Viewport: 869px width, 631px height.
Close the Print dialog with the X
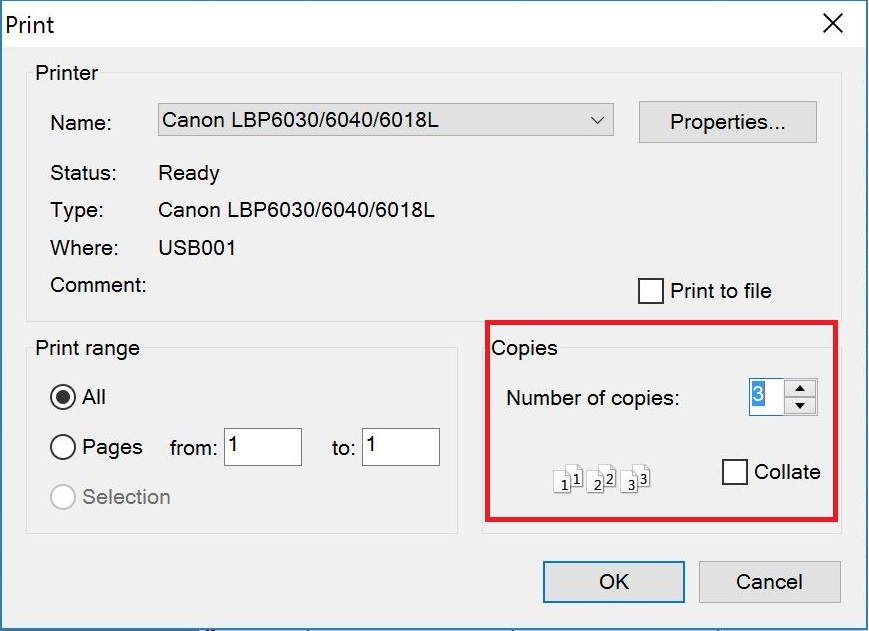coord(832,23)
